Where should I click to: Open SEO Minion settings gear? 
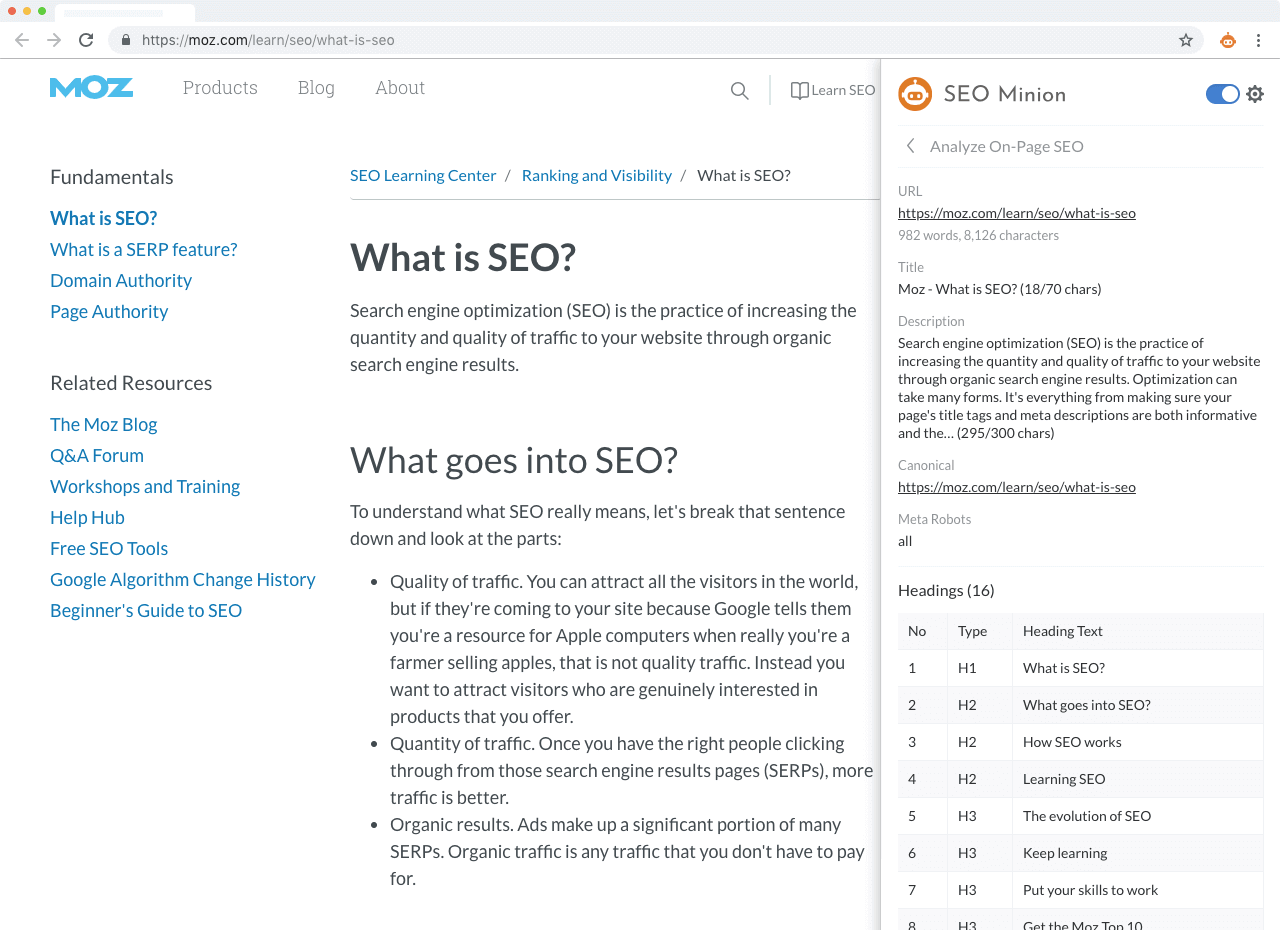pos(1254,93)
